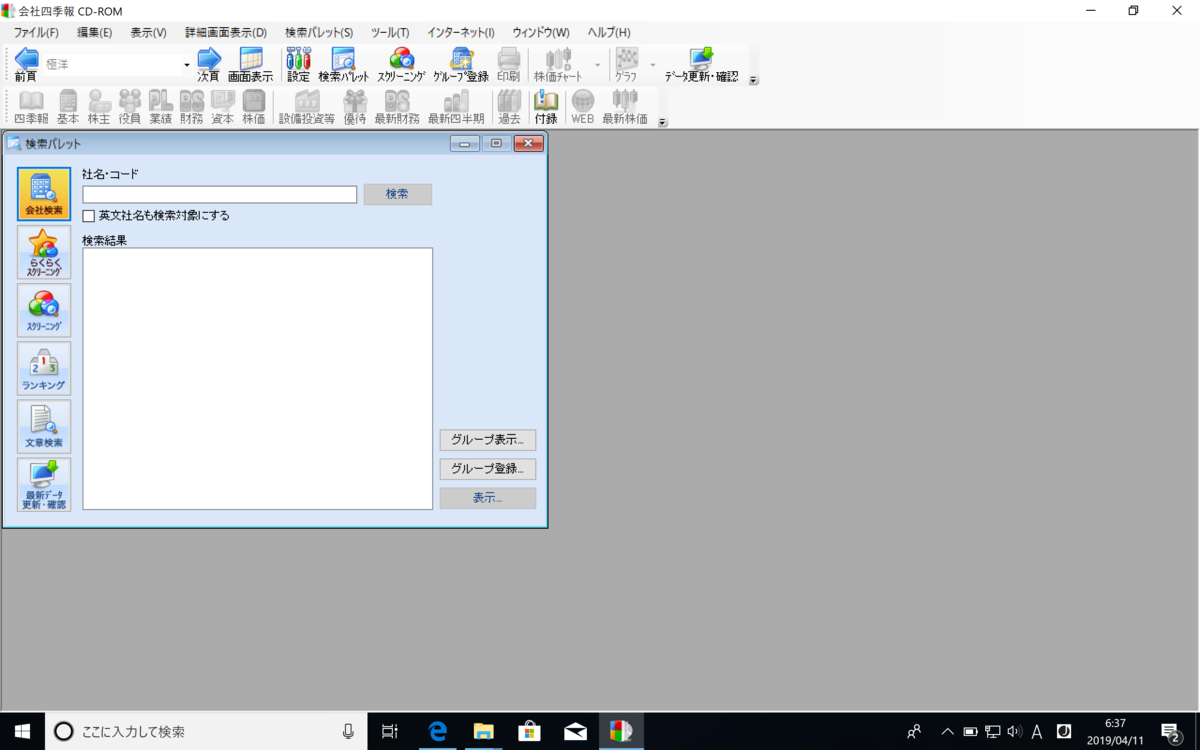Click the 表示... button
1200x750 pixels.
point(488,498)
